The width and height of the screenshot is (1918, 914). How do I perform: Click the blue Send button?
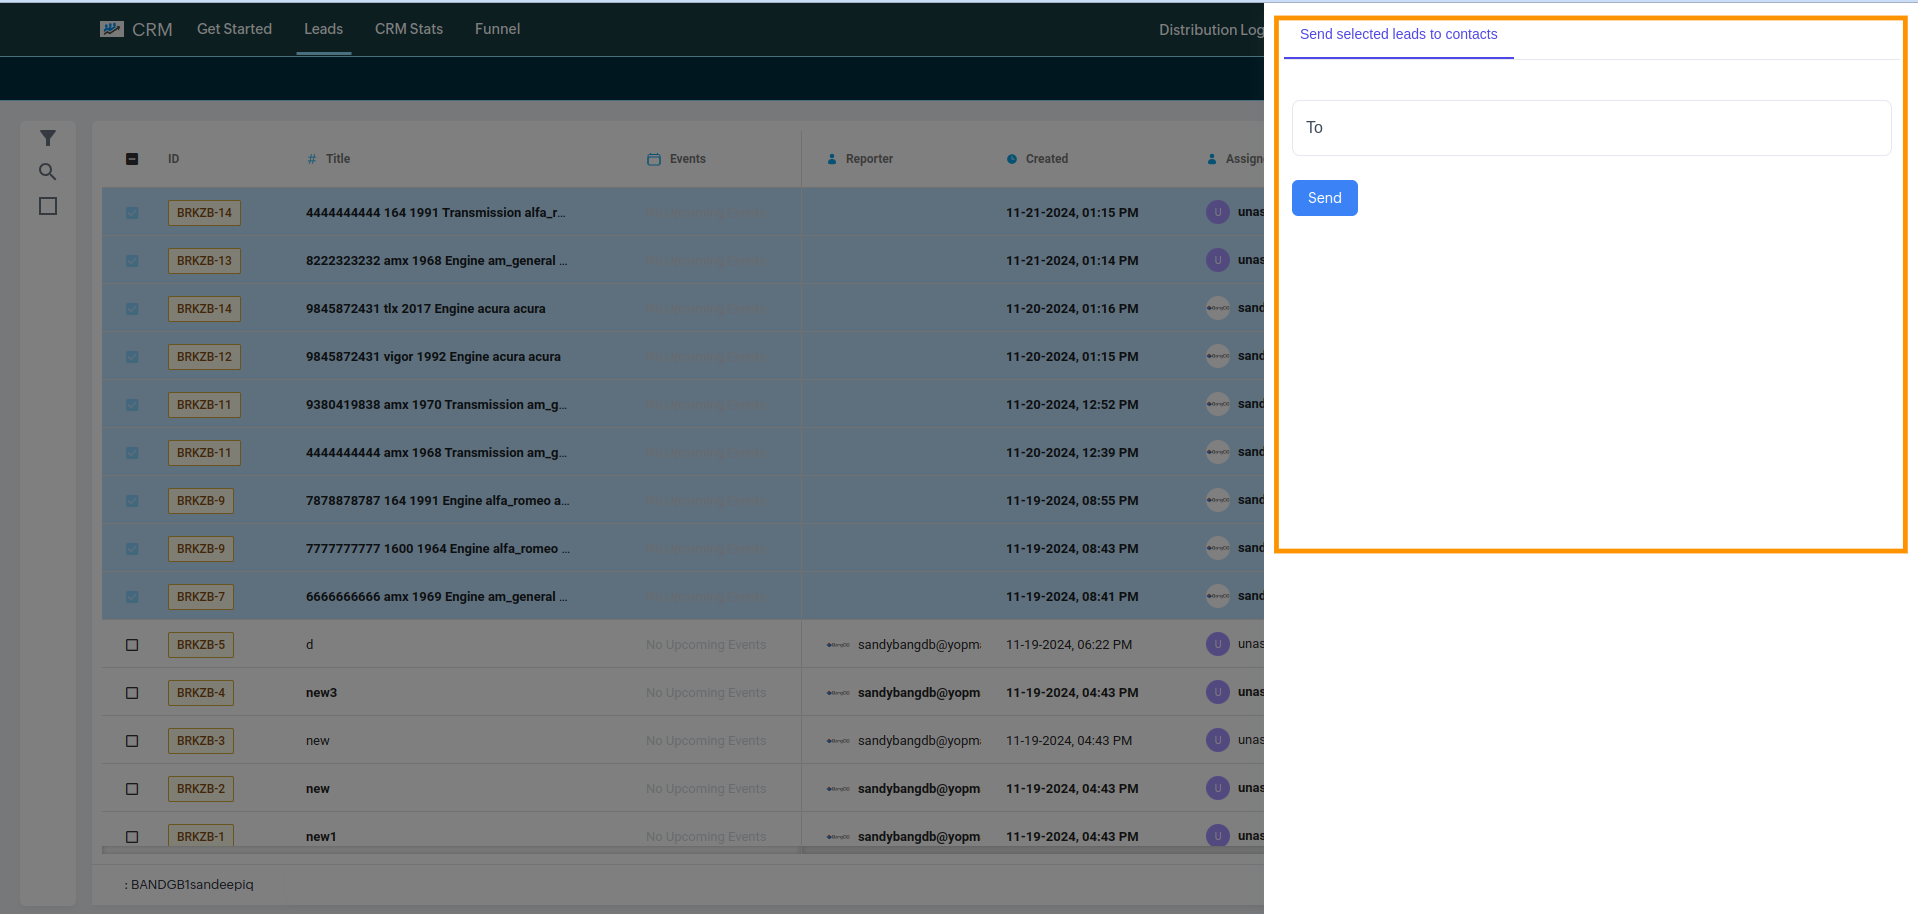[1324, 198]
